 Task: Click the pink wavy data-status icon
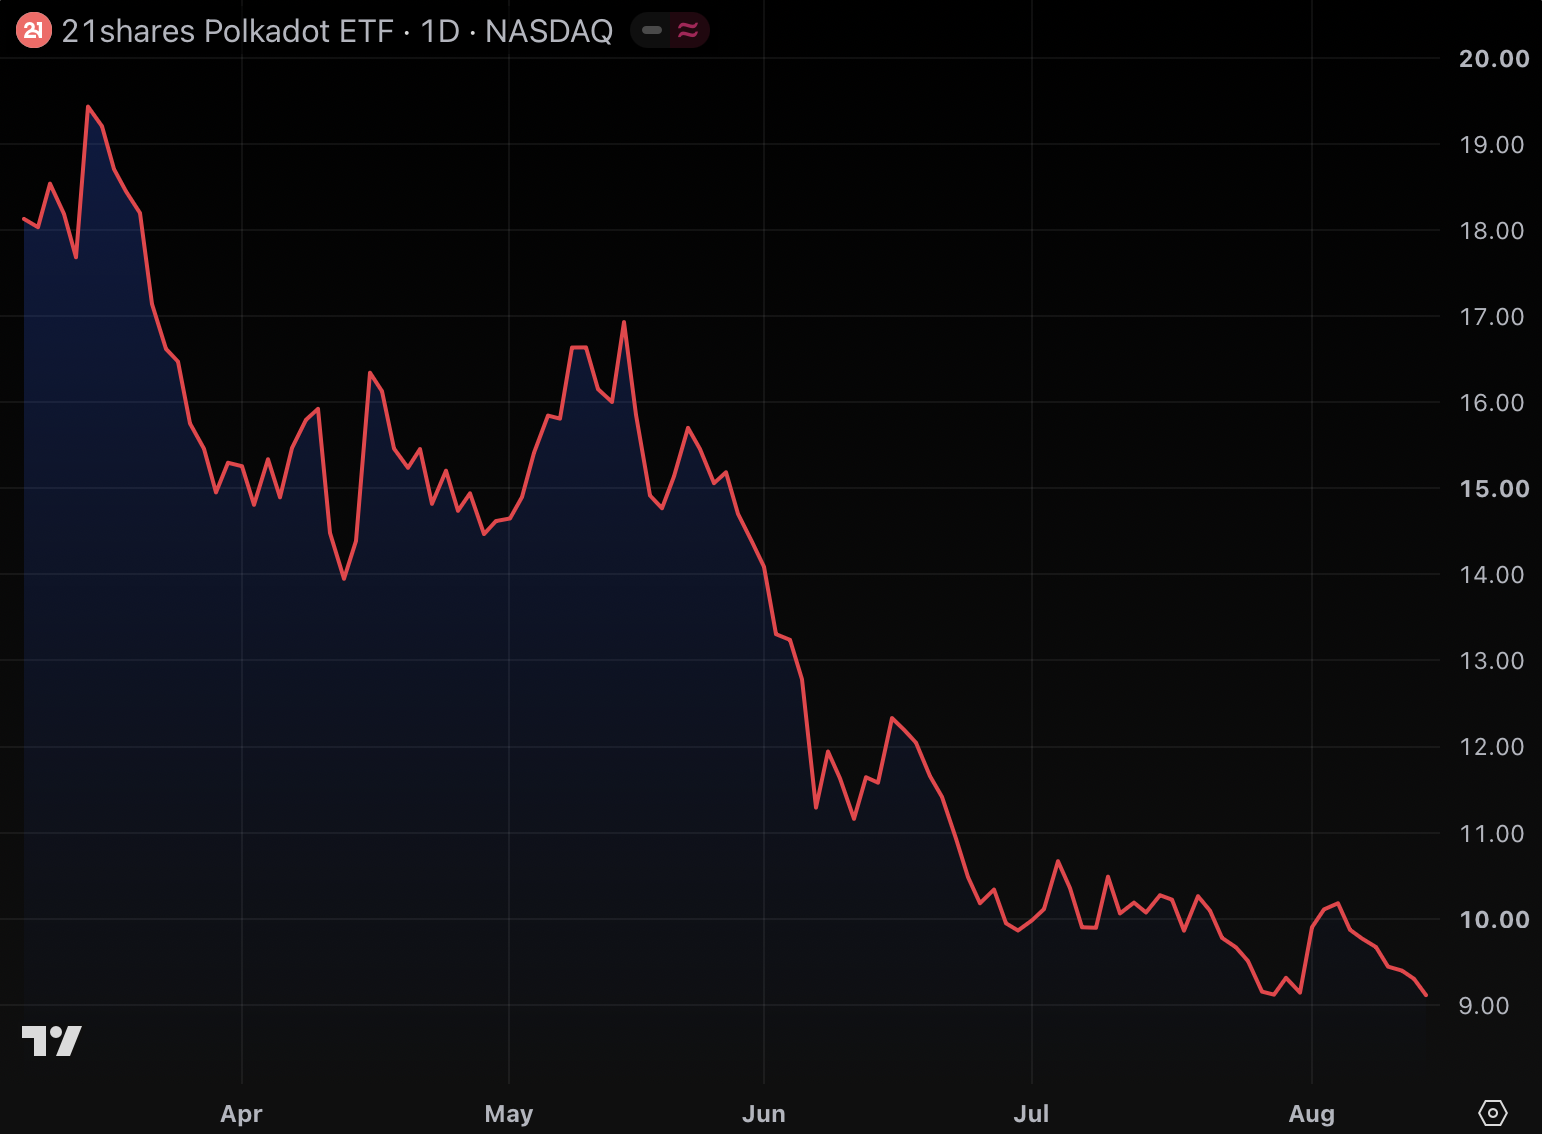pyautogui.click(x=688, y=31)
